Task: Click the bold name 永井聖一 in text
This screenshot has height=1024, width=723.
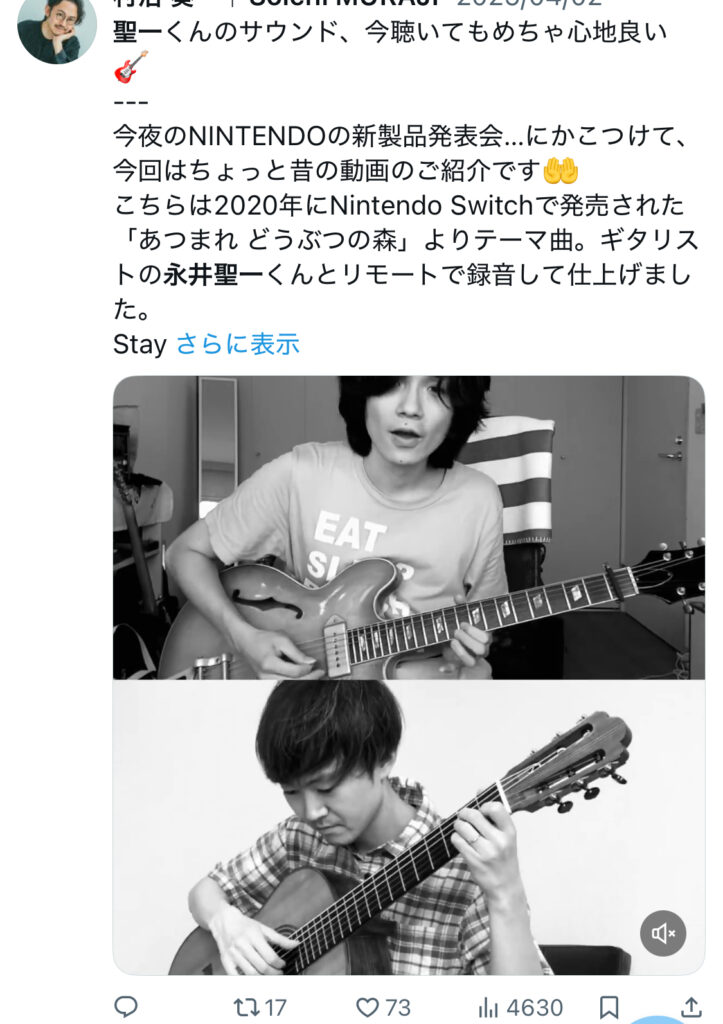Action: tap(214, 275)
